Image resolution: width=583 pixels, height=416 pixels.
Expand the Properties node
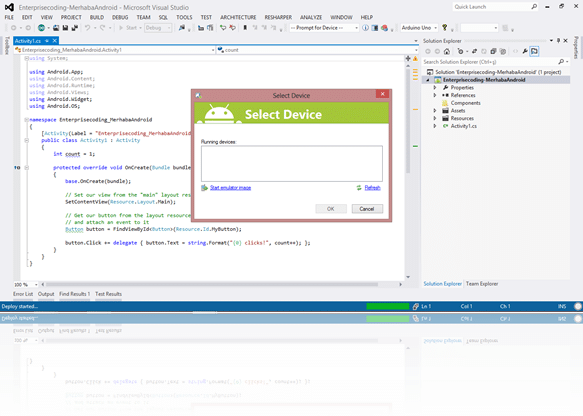click(435, 88)
